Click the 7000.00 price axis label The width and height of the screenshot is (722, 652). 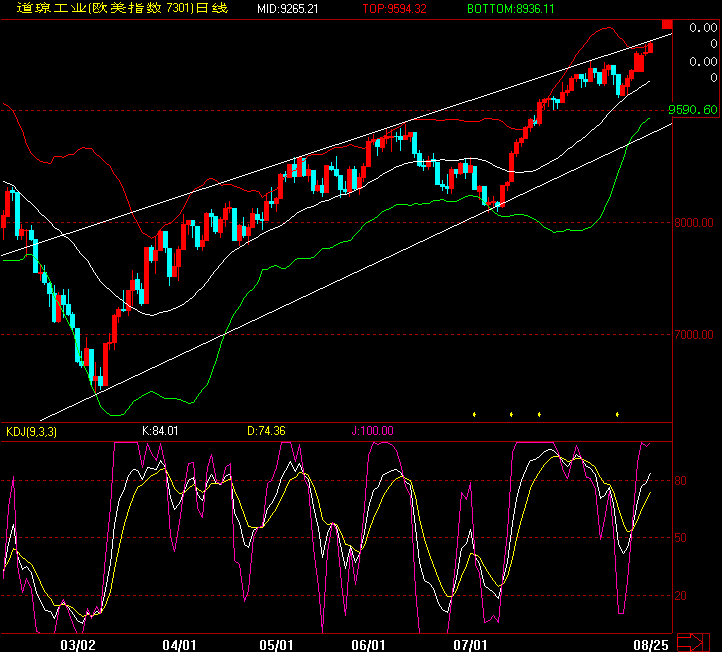[694, 335]
